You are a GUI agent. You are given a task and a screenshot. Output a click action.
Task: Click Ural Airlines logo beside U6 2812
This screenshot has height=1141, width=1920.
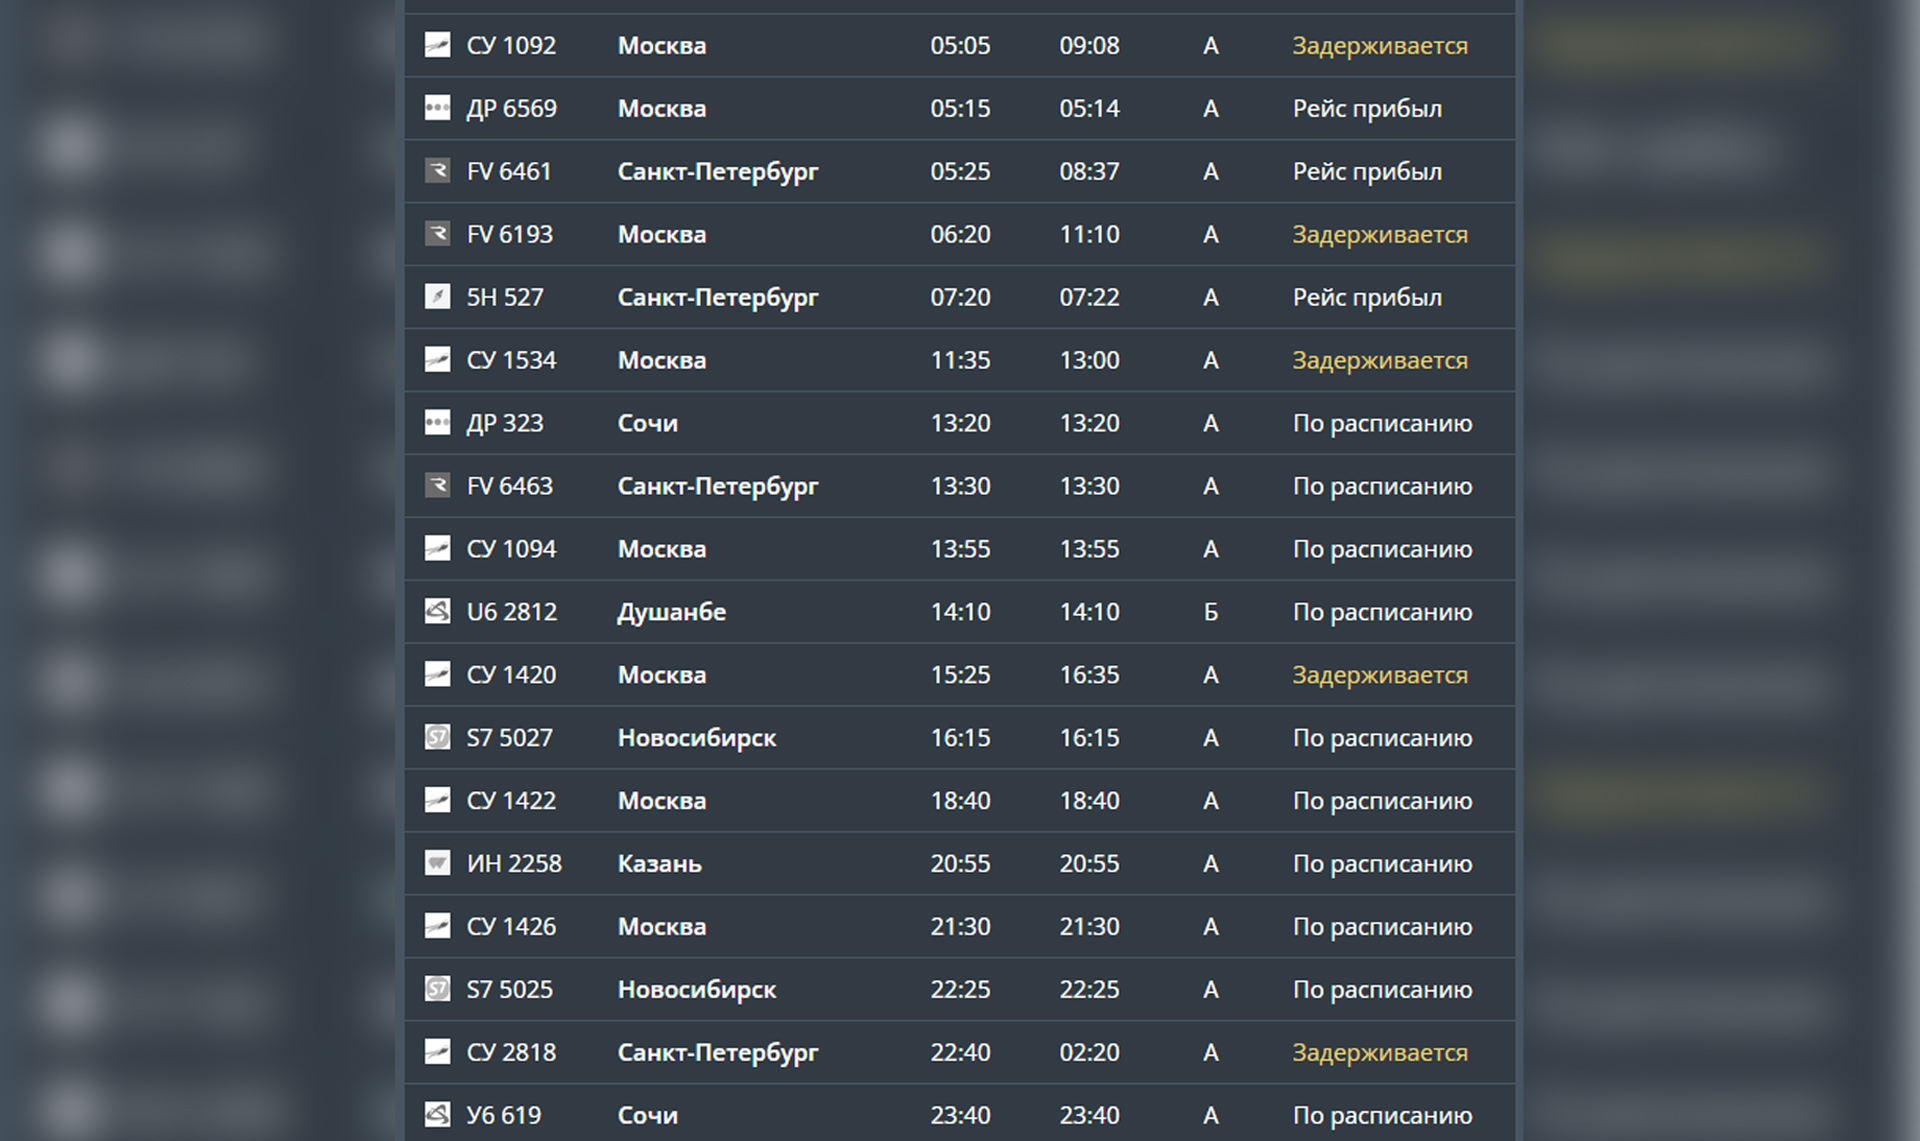click(x=437, y=611)
